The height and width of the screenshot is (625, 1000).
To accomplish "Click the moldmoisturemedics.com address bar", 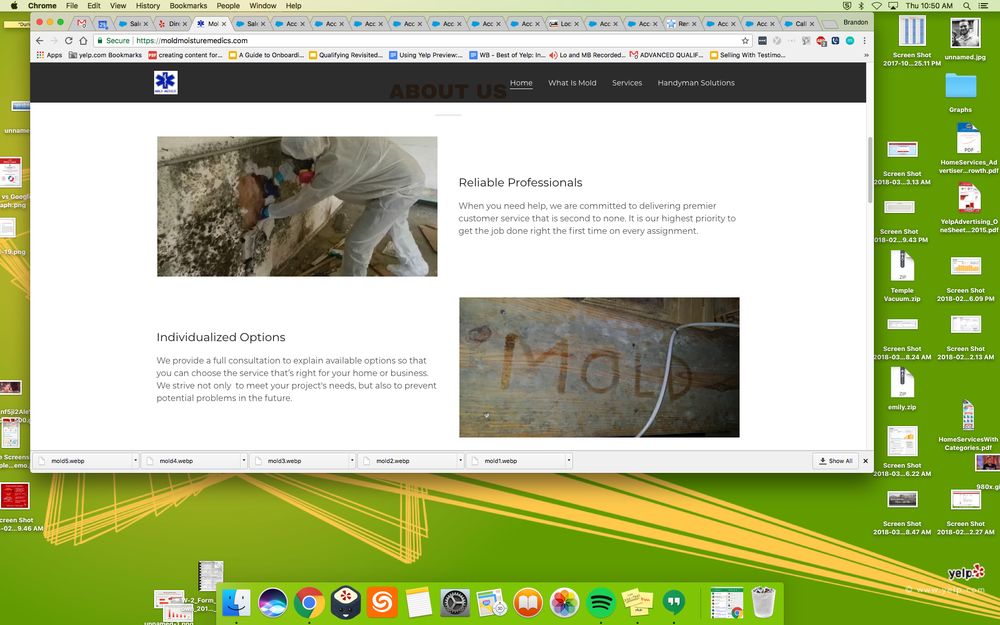I will tap(400, 40).
